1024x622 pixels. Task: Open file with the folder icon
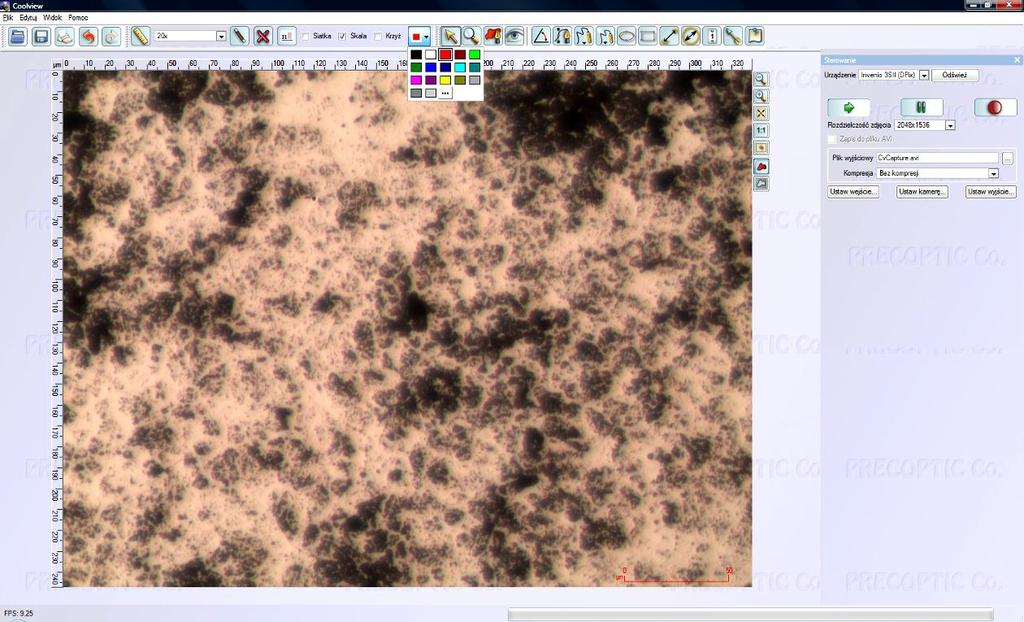click(x=18, y=36)
